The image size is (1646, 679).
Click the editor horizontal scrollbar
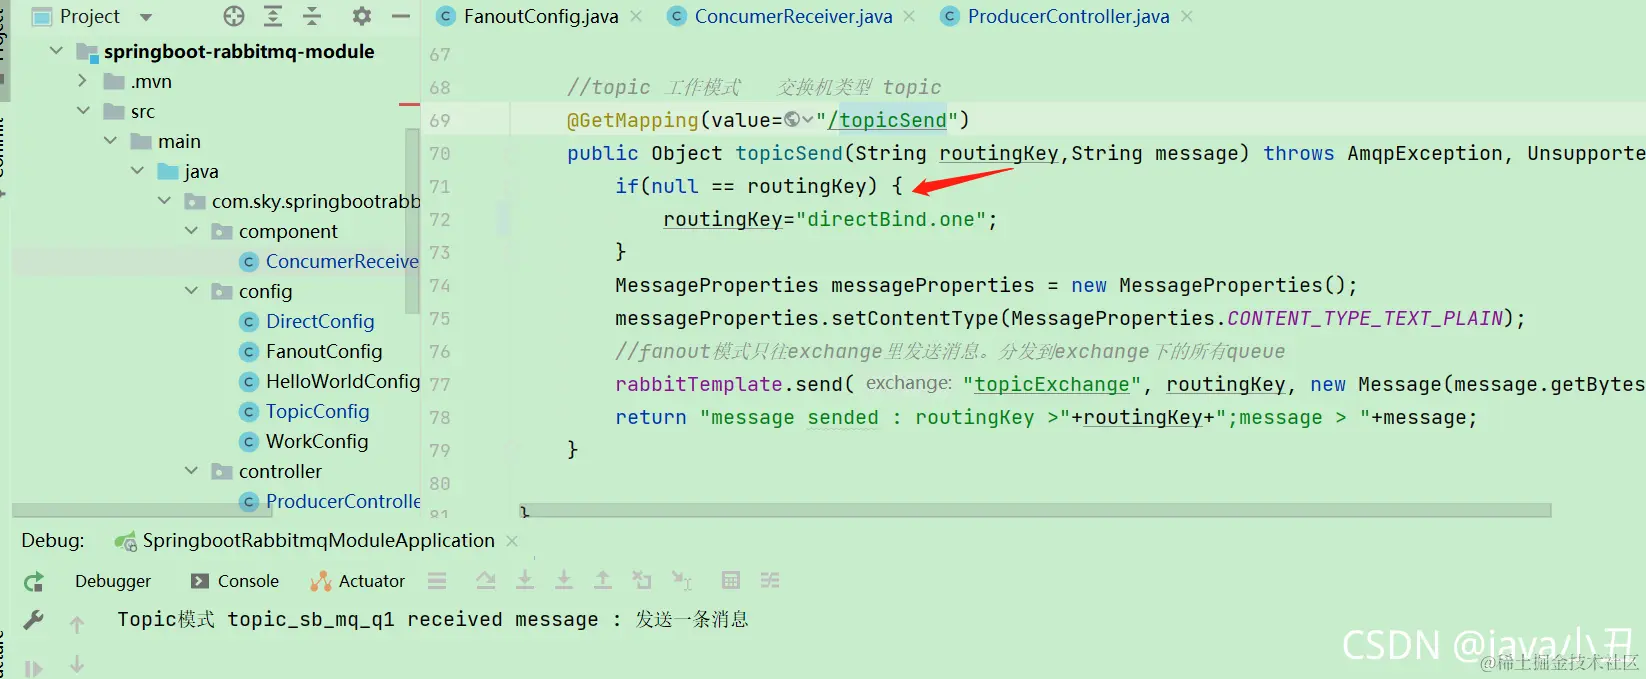[x=1035, y=511]
